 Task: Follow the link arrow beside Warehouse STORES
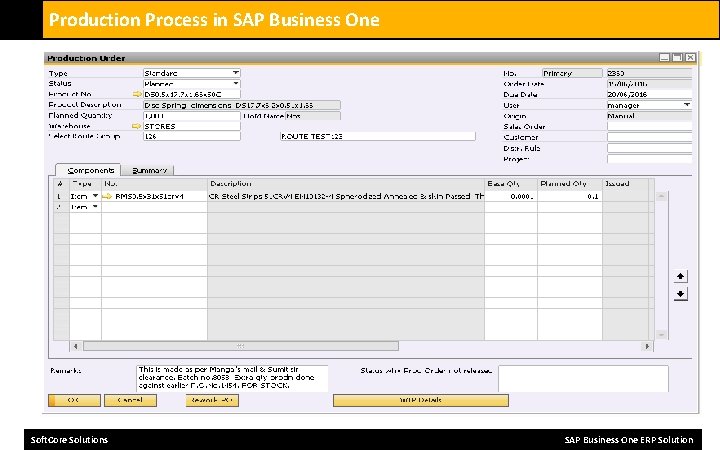click(x=136, y=126)
